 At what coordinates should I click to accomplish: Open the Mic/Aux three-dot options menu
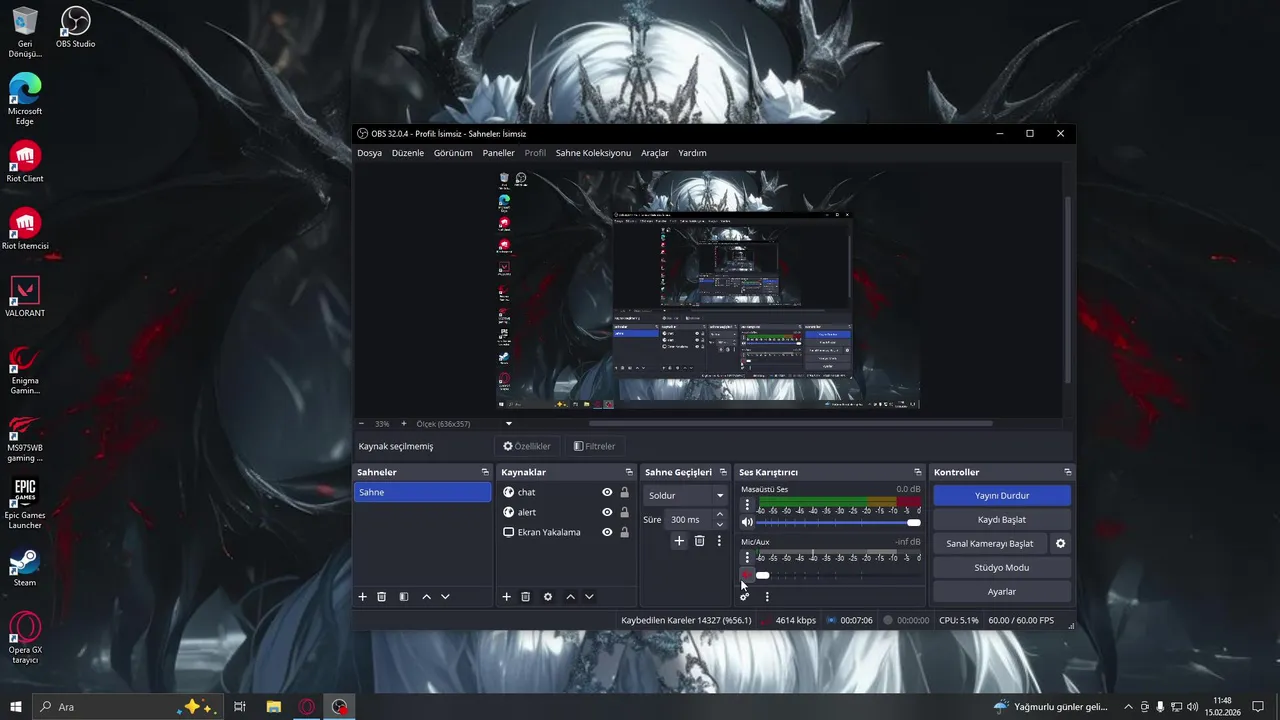[x=747, y=557]
